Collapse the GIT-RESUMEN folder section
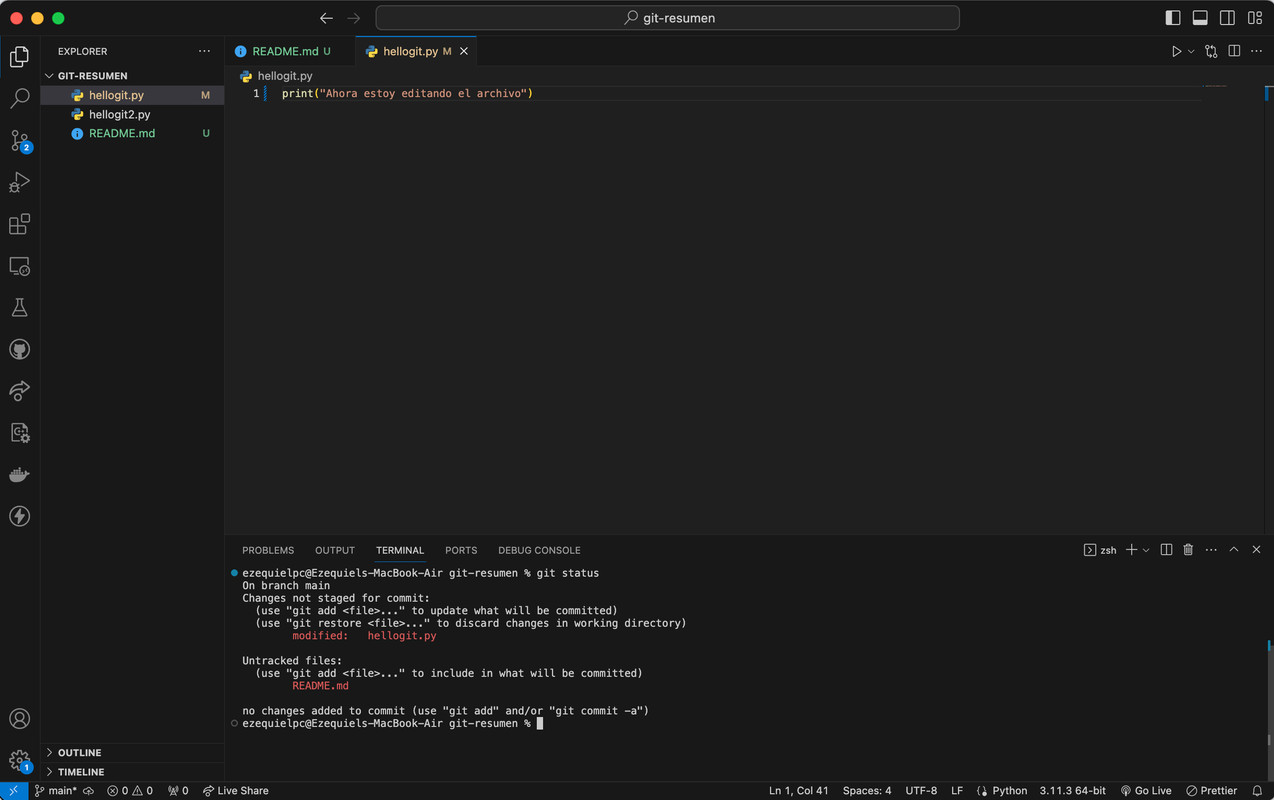1274x800 pixels. 132,76
